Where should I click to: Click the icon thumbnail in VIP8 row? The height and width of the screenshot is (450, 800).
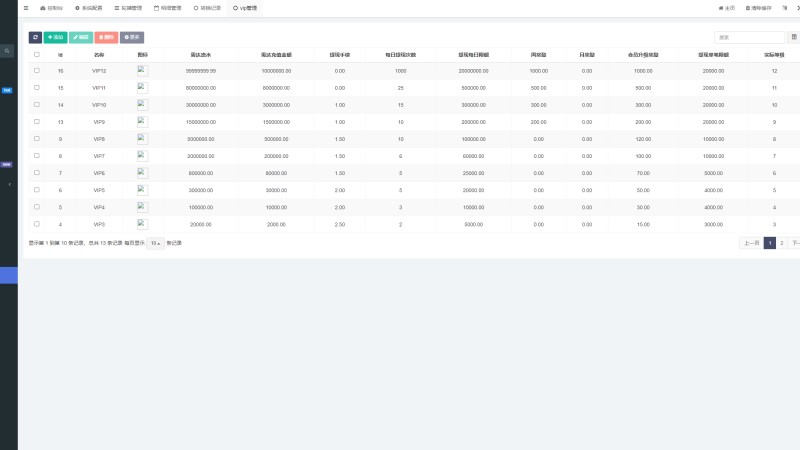(x=142, y=139)
